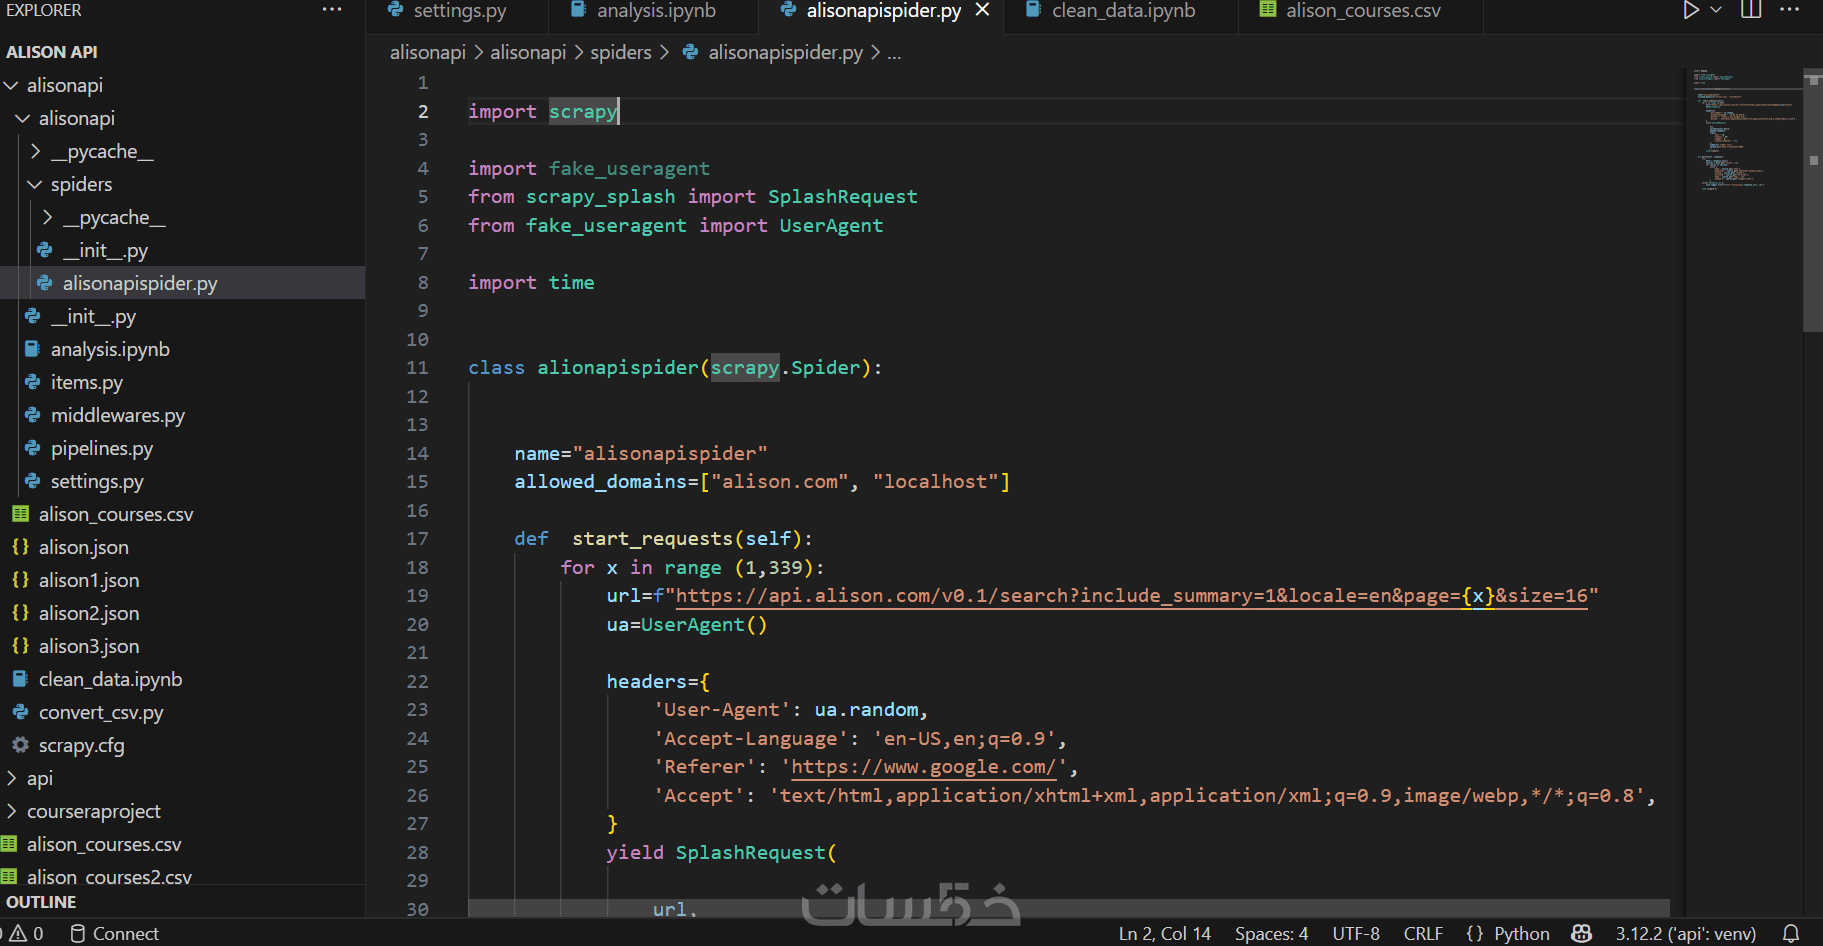The width and height of the screenshot is (1823, 946).
Task: Open editor More Actions ellipsis
Action: pyautogui.click(x=1790, y=10)
